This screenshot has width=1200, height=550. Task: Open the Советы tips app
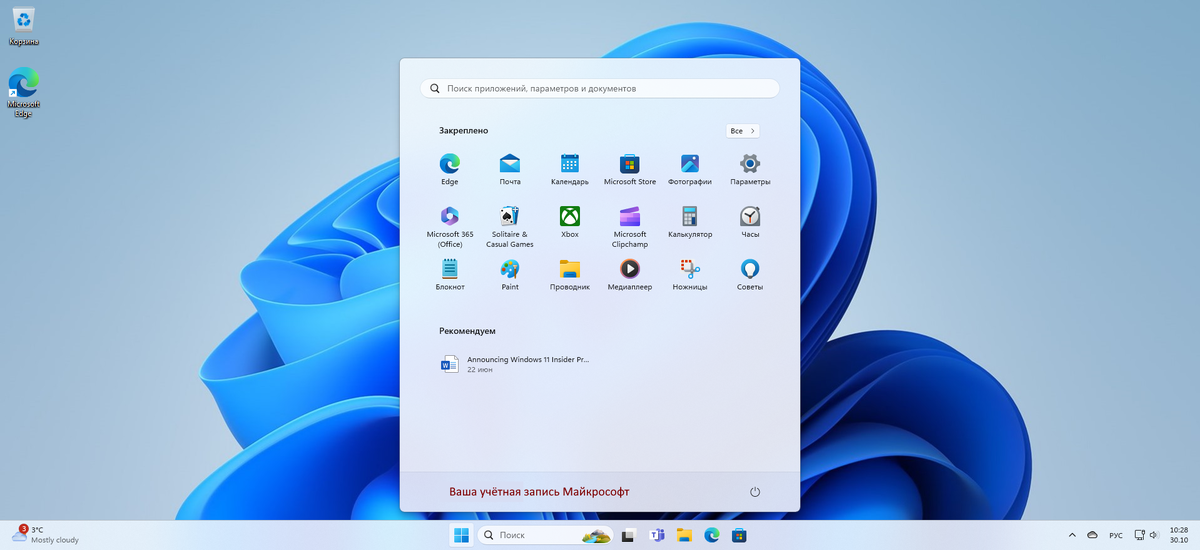tap(750, 274)
